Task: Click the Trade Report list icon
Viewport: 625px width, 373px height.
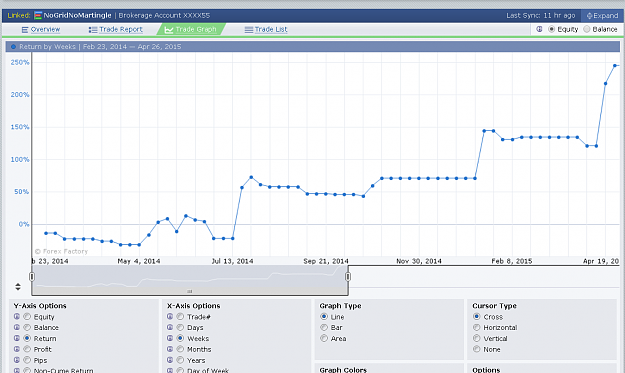Action: pos(93,30)
